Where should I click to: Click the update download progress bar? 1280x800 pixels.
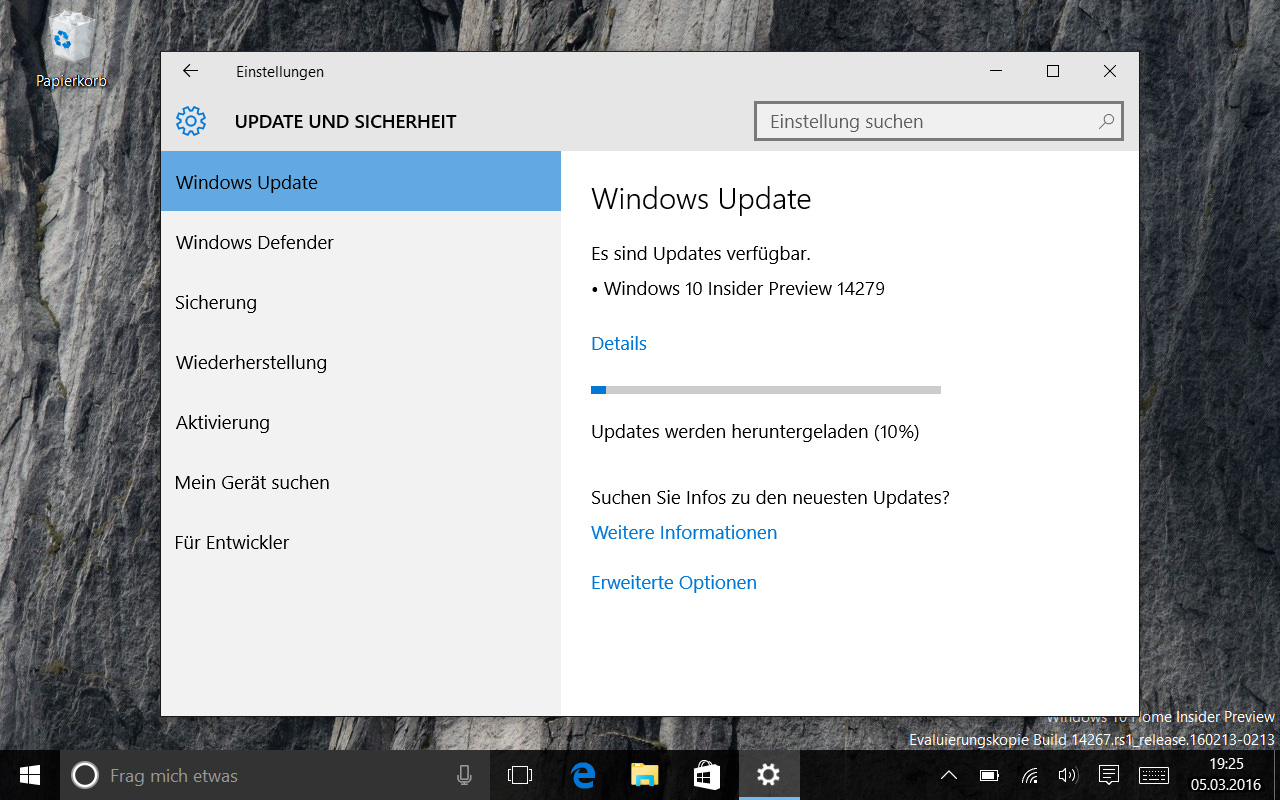(x=766, y=390)
